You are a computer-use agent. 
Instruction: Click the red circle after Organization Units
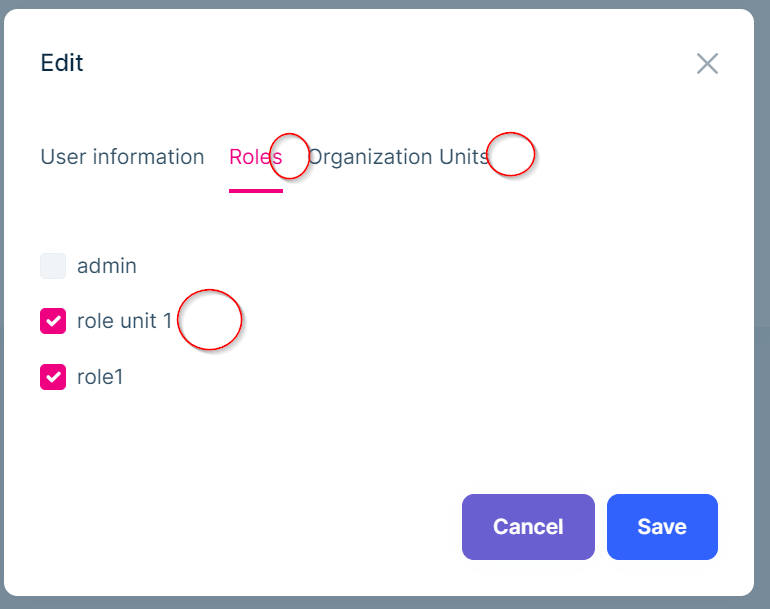[512, 155]
